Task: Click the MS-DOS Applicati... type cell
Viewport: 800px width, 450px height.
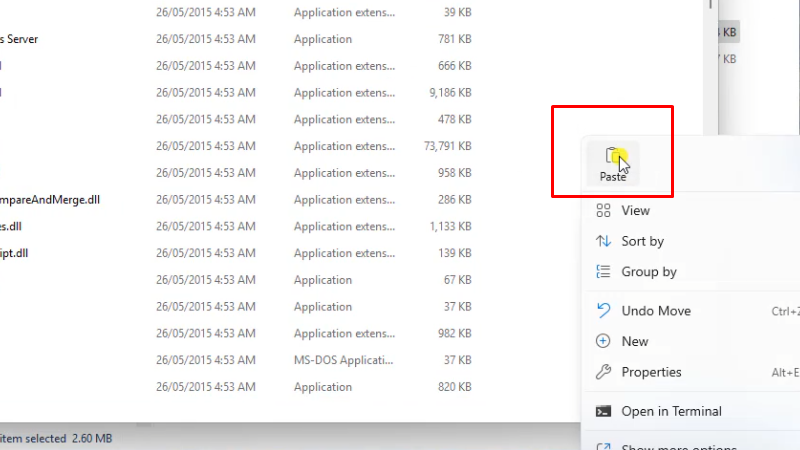Action: tap(343, 360)
